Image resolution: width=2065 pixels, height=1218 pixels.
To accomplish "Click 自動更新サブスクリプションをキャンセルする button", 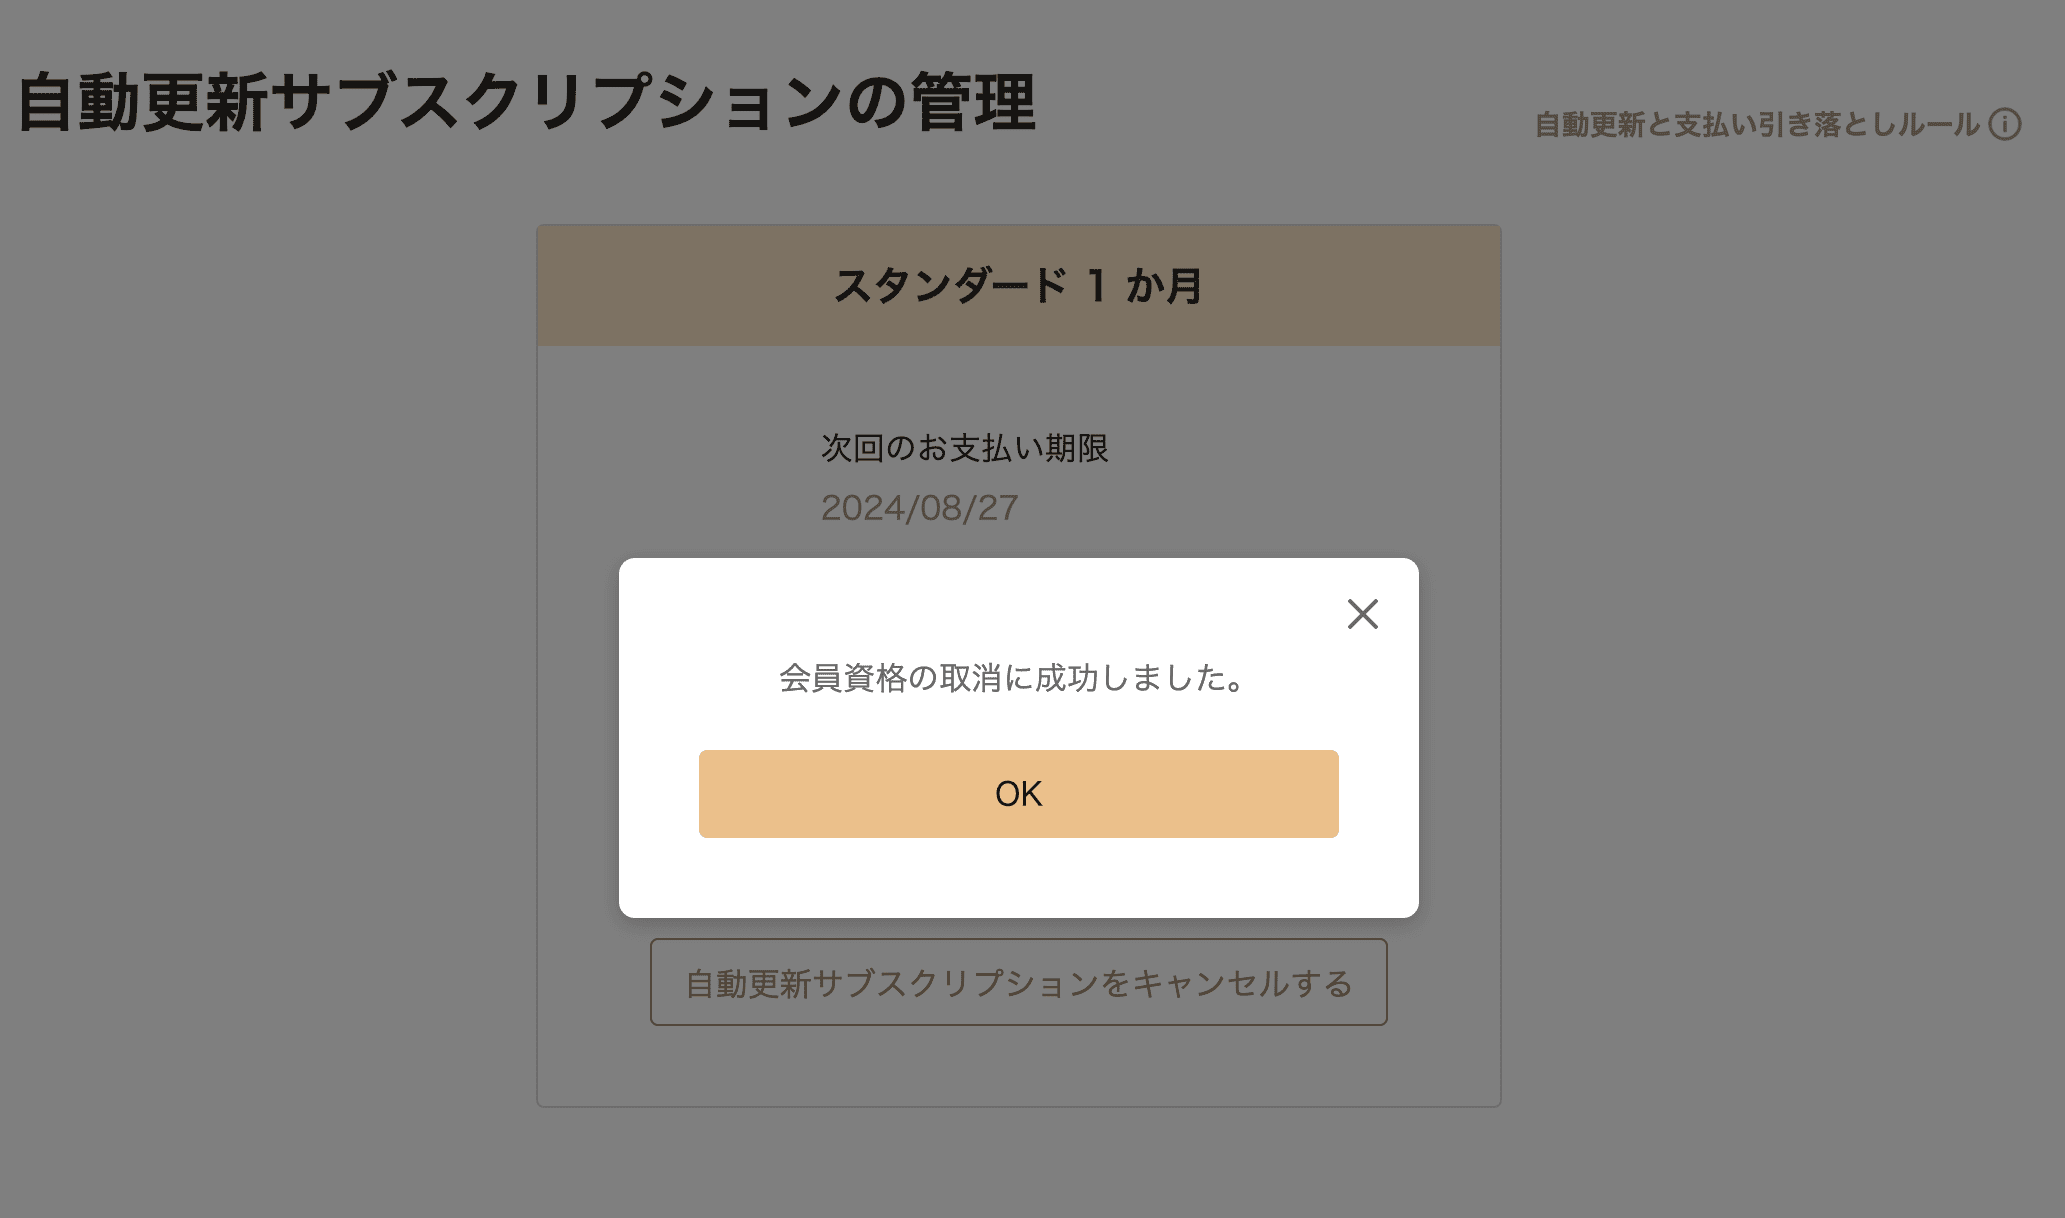I will 1018,982.
